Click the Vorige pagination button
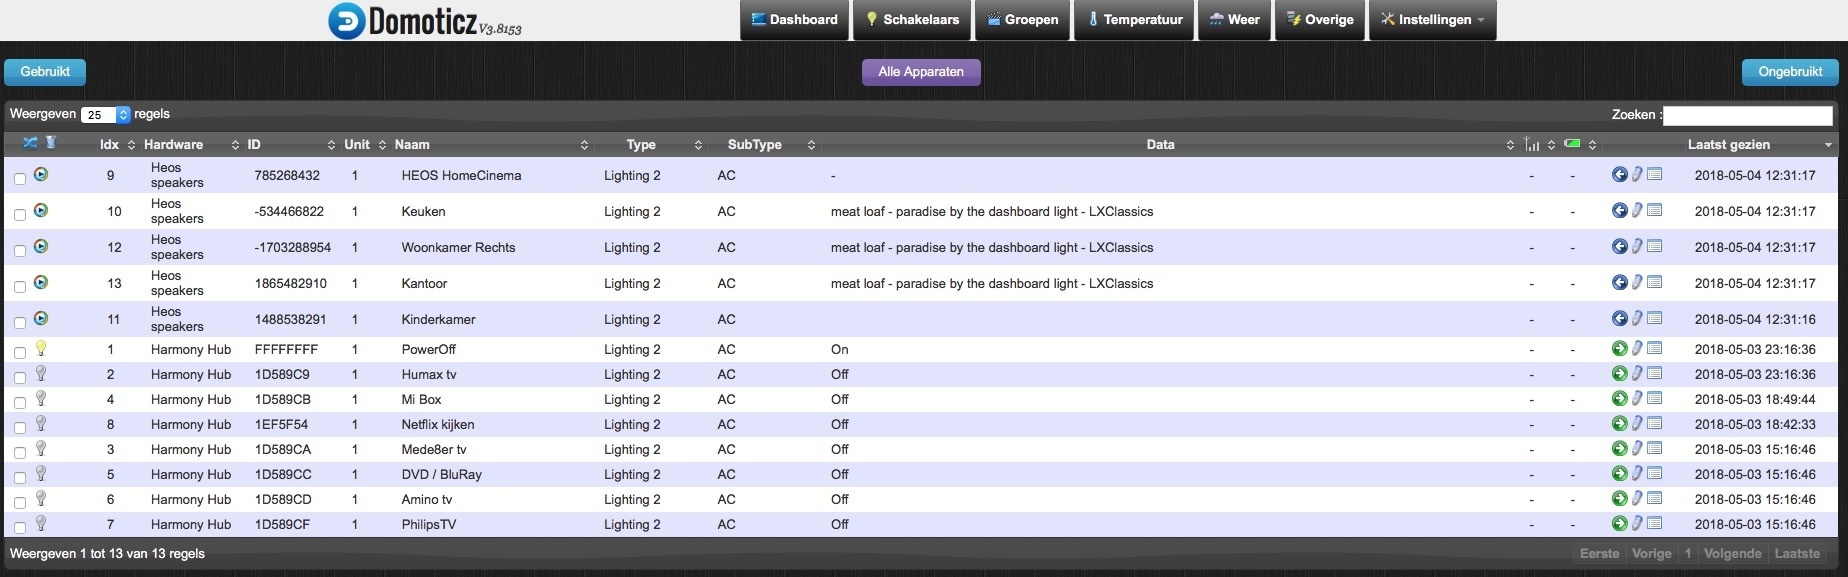This screenshot has height=577, width=1848. click(1652, 553)
